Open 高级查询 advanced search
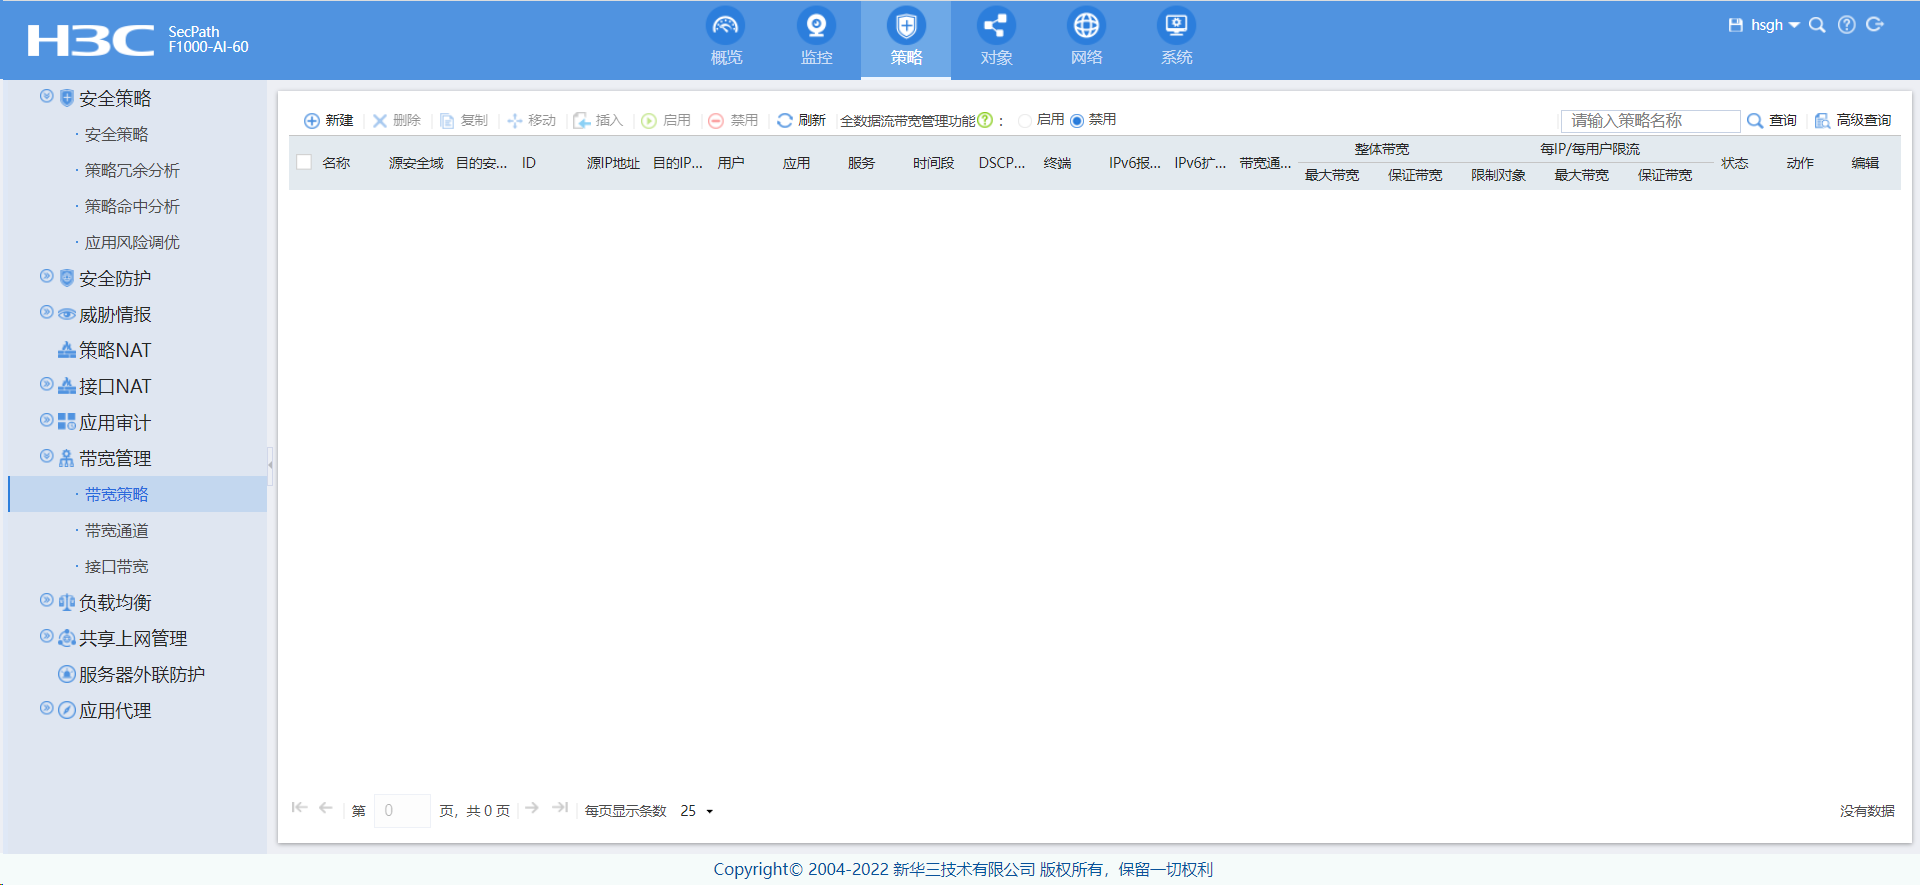Viewport: 1920px width, 885px height. [x=1853, y=120]
